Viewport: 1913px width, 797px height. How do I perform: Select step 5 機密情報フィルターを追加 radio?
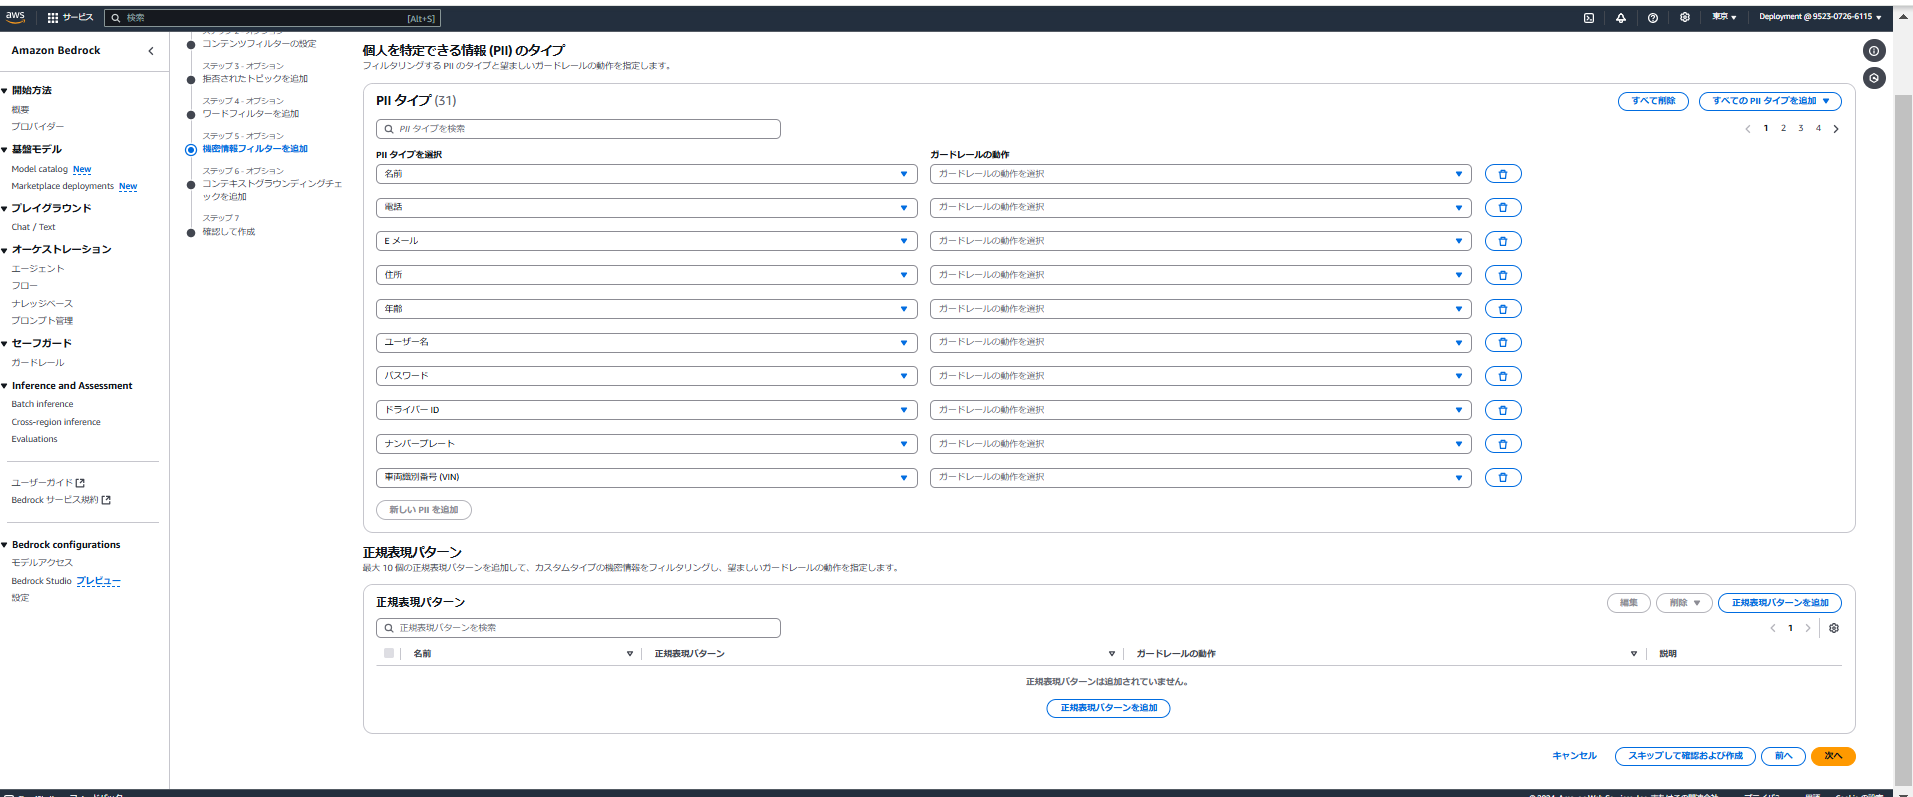tap(191, 150)
